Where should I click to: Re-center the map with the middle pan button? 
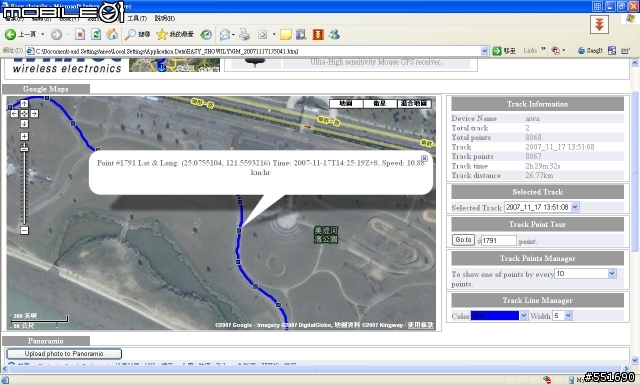[x=24, y=113]
